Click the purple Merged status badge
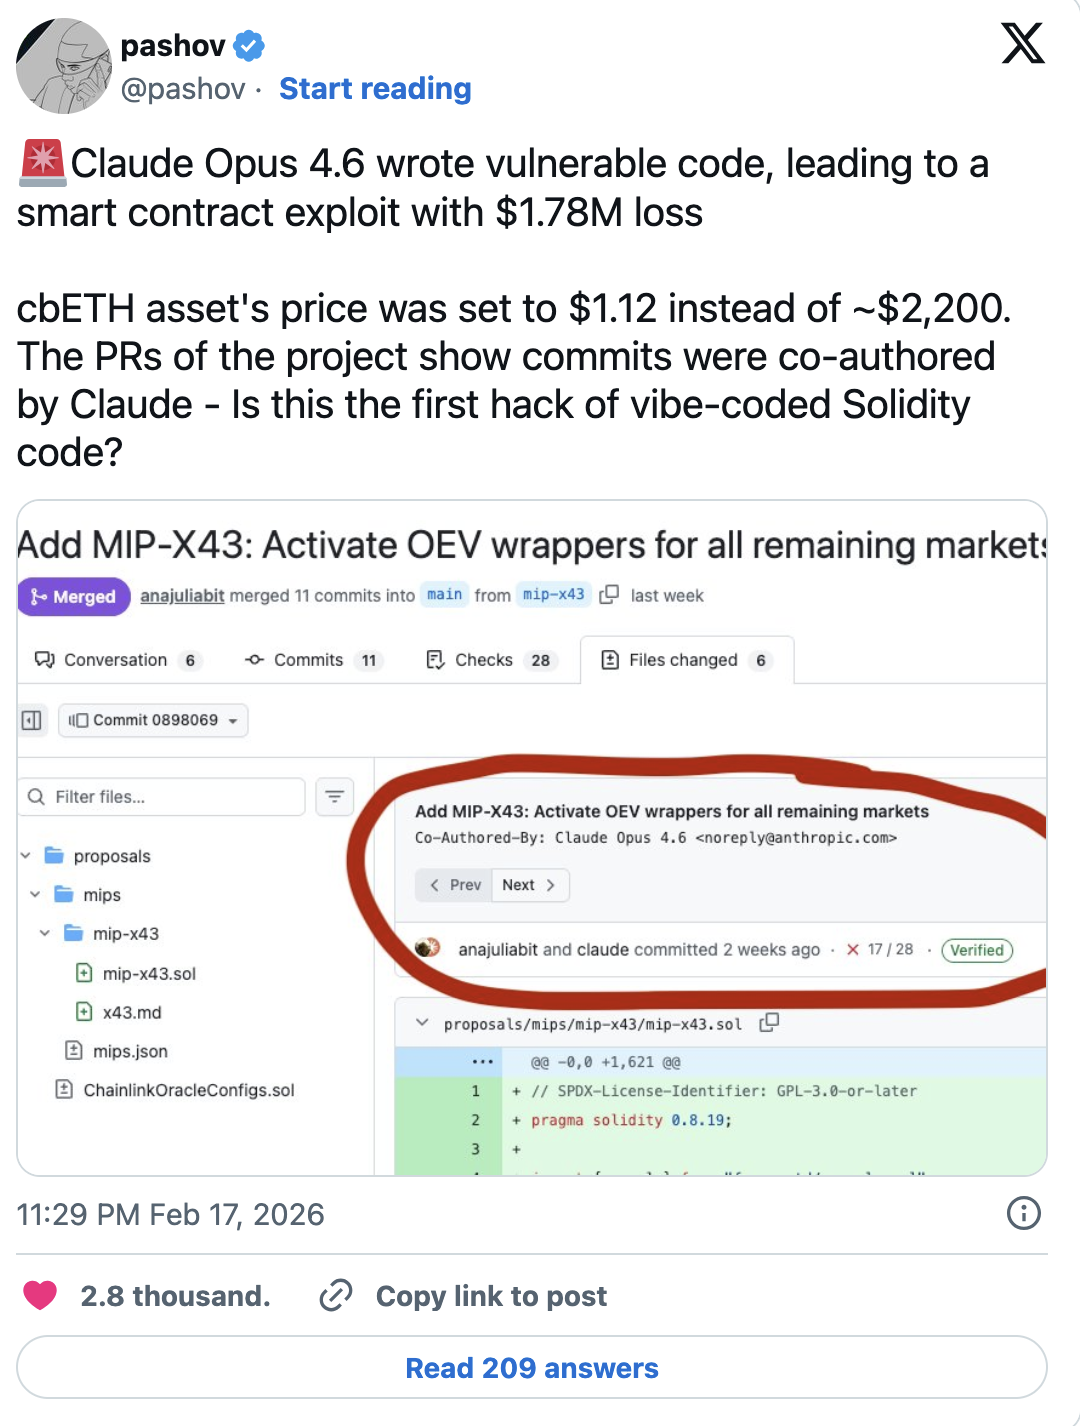This screenshot has height=1426, width=1080. tap(73, 596)
